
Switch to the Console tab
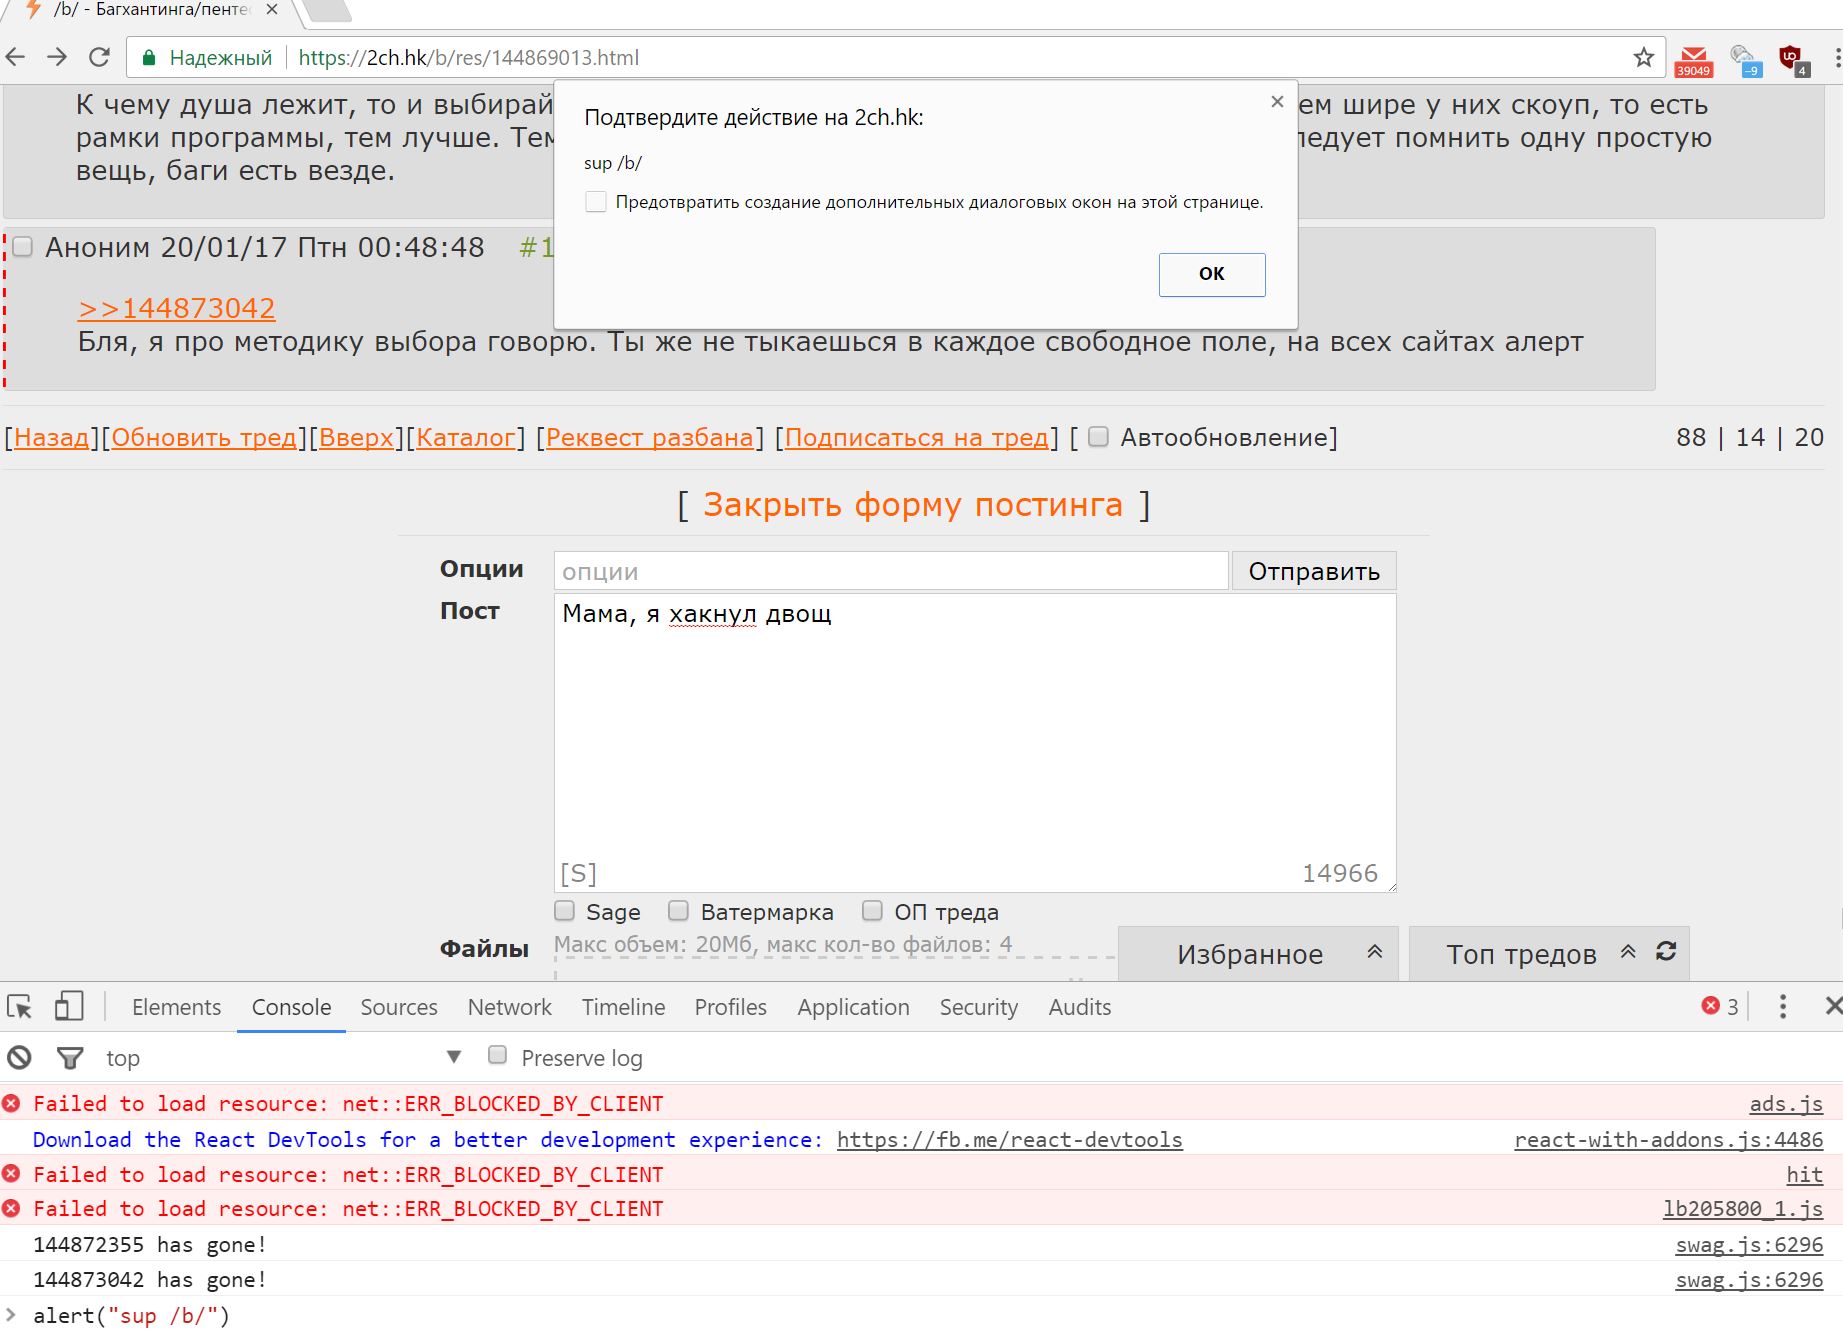click(291, 1007)
